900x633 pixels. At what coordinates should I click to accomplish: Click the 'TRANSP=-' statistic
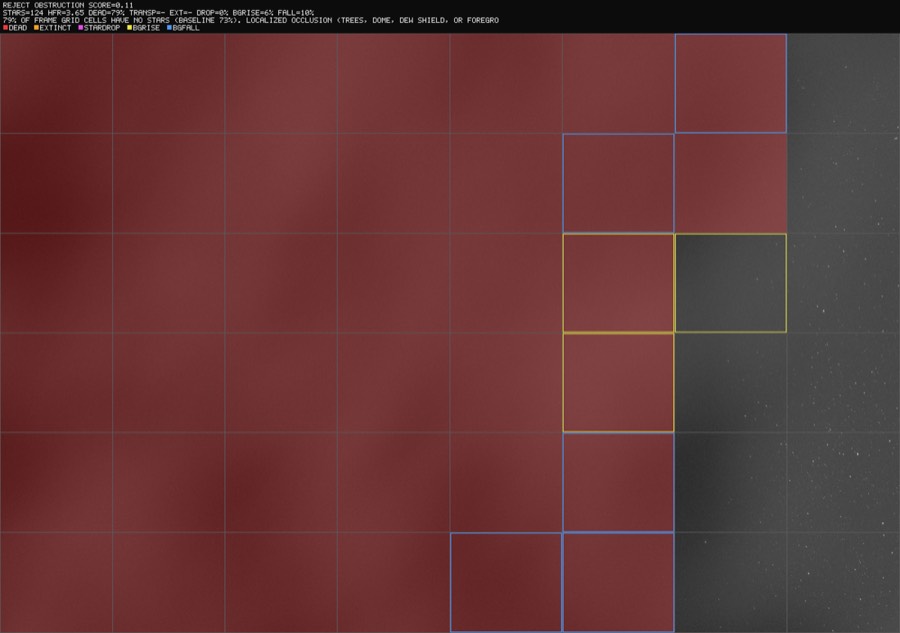pos(147,13)
